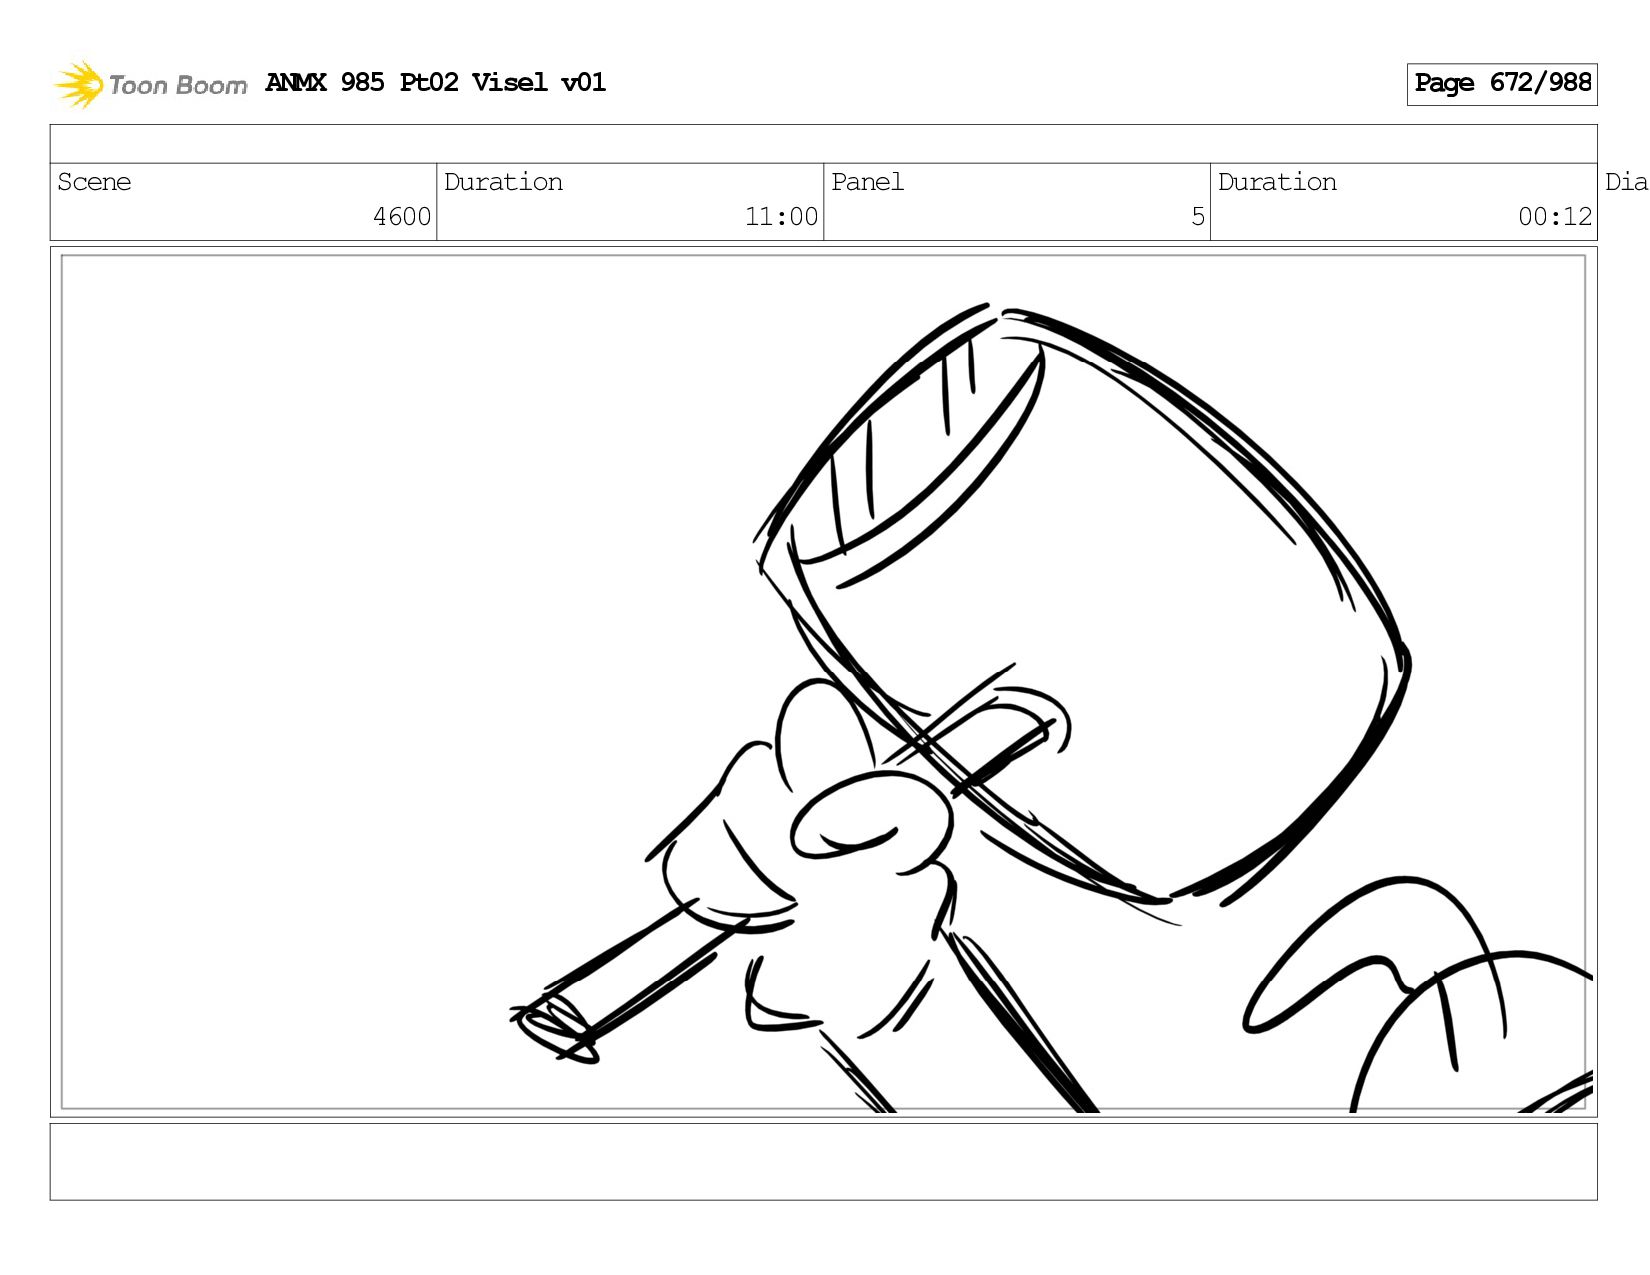This screenshot has width=1650, height=1275.
Task: Click the Scene label
Action: pos(94,182)
